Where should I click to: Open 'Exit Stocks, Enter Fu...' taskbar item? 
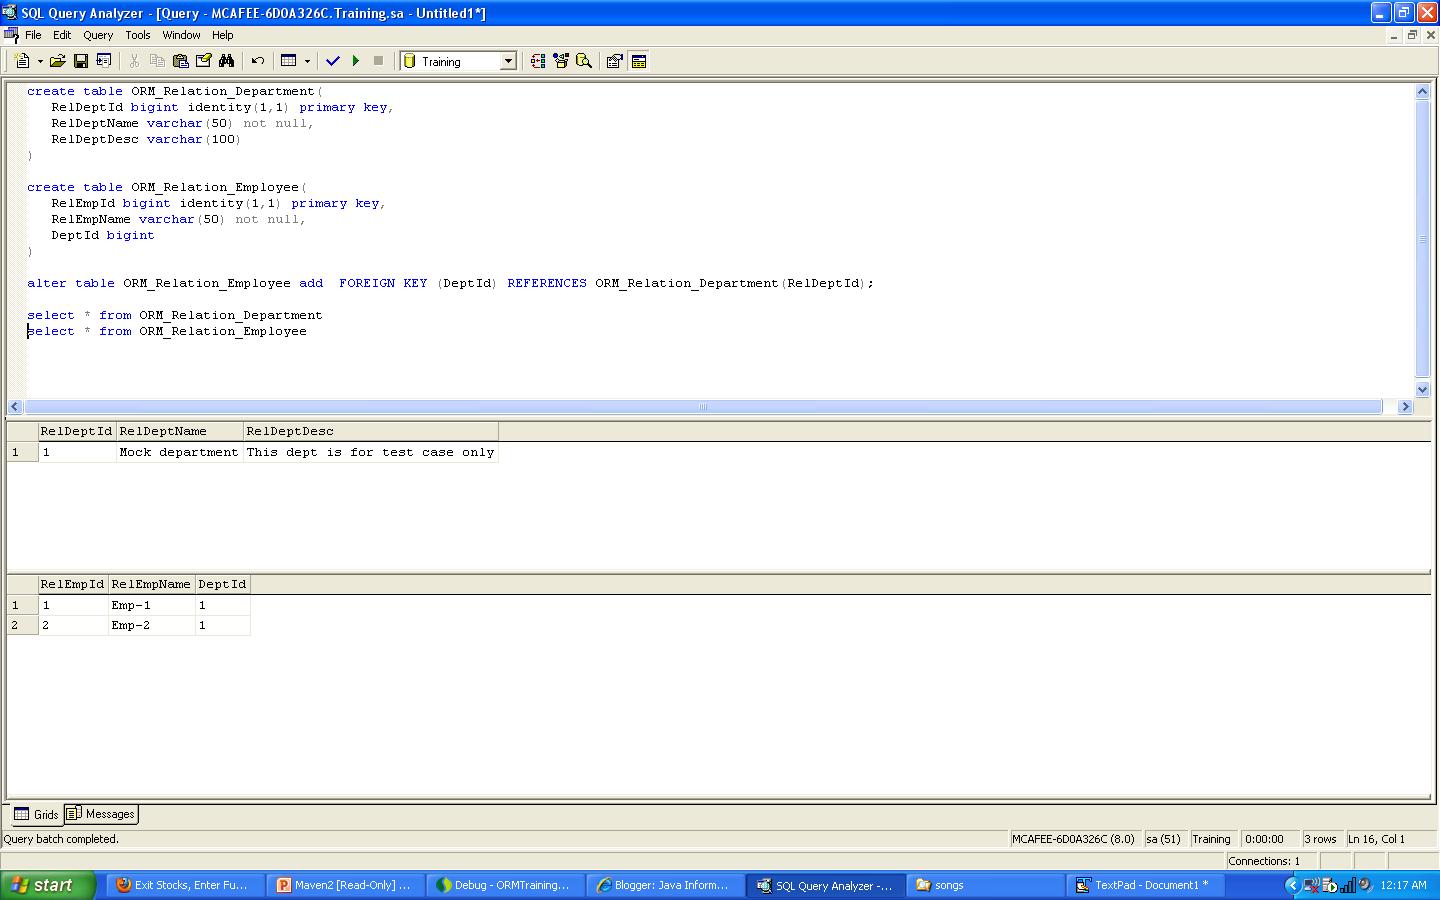(x=184, y=885)
